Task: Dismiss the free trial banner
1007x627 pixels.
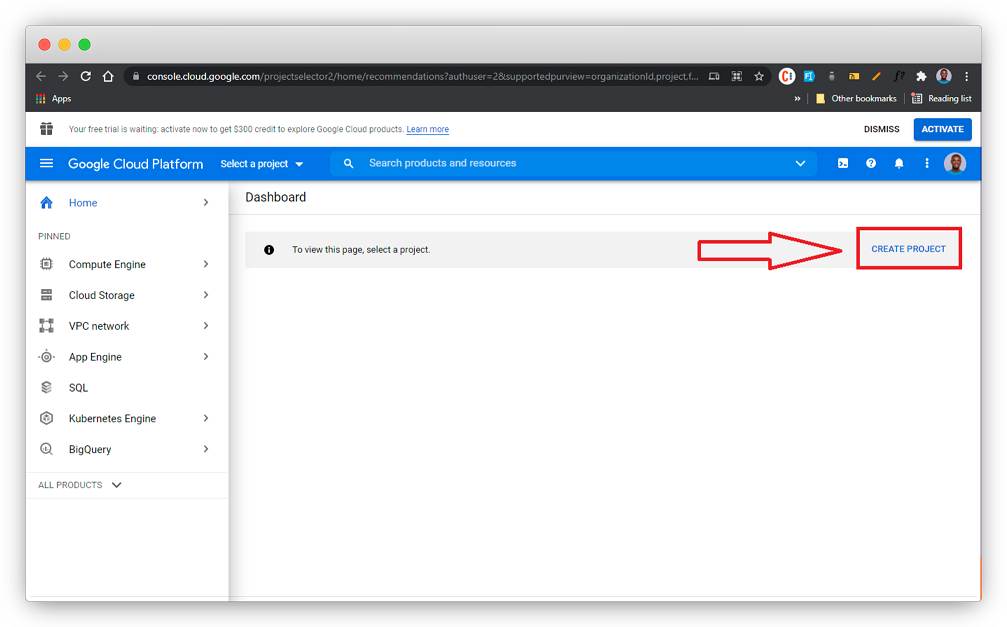Action: coord(881,129)
